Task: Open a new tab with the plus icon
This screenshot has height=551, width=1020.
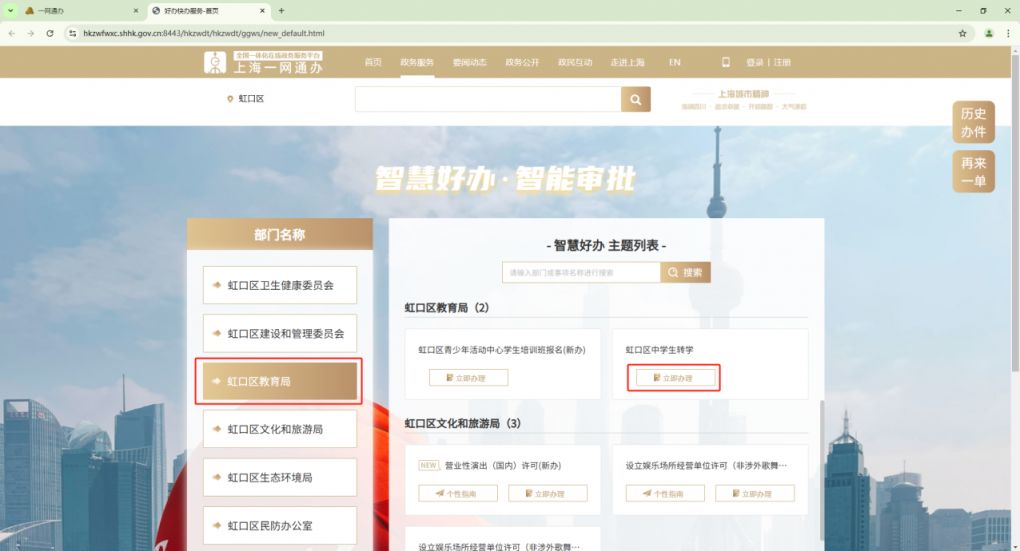Action: coord(282,10)
